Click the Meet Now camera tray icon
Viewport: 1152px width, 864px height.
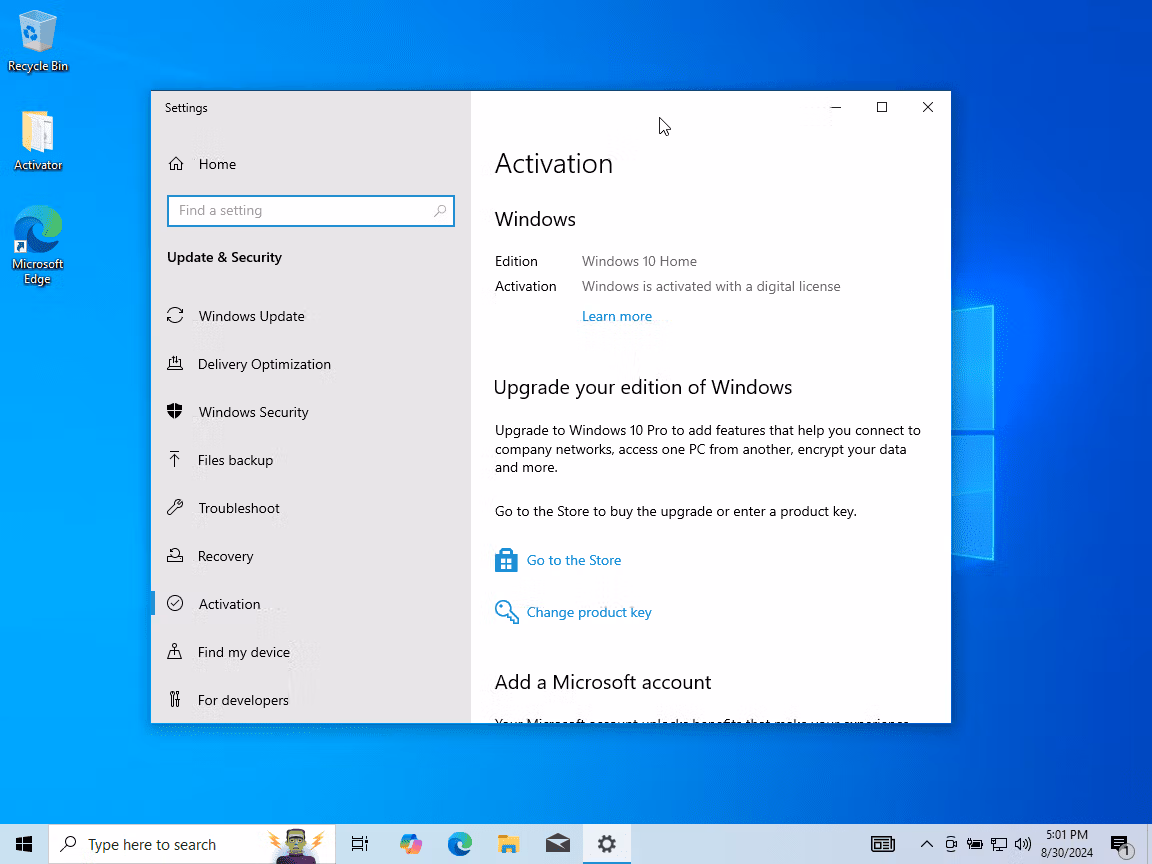(951, 844)
